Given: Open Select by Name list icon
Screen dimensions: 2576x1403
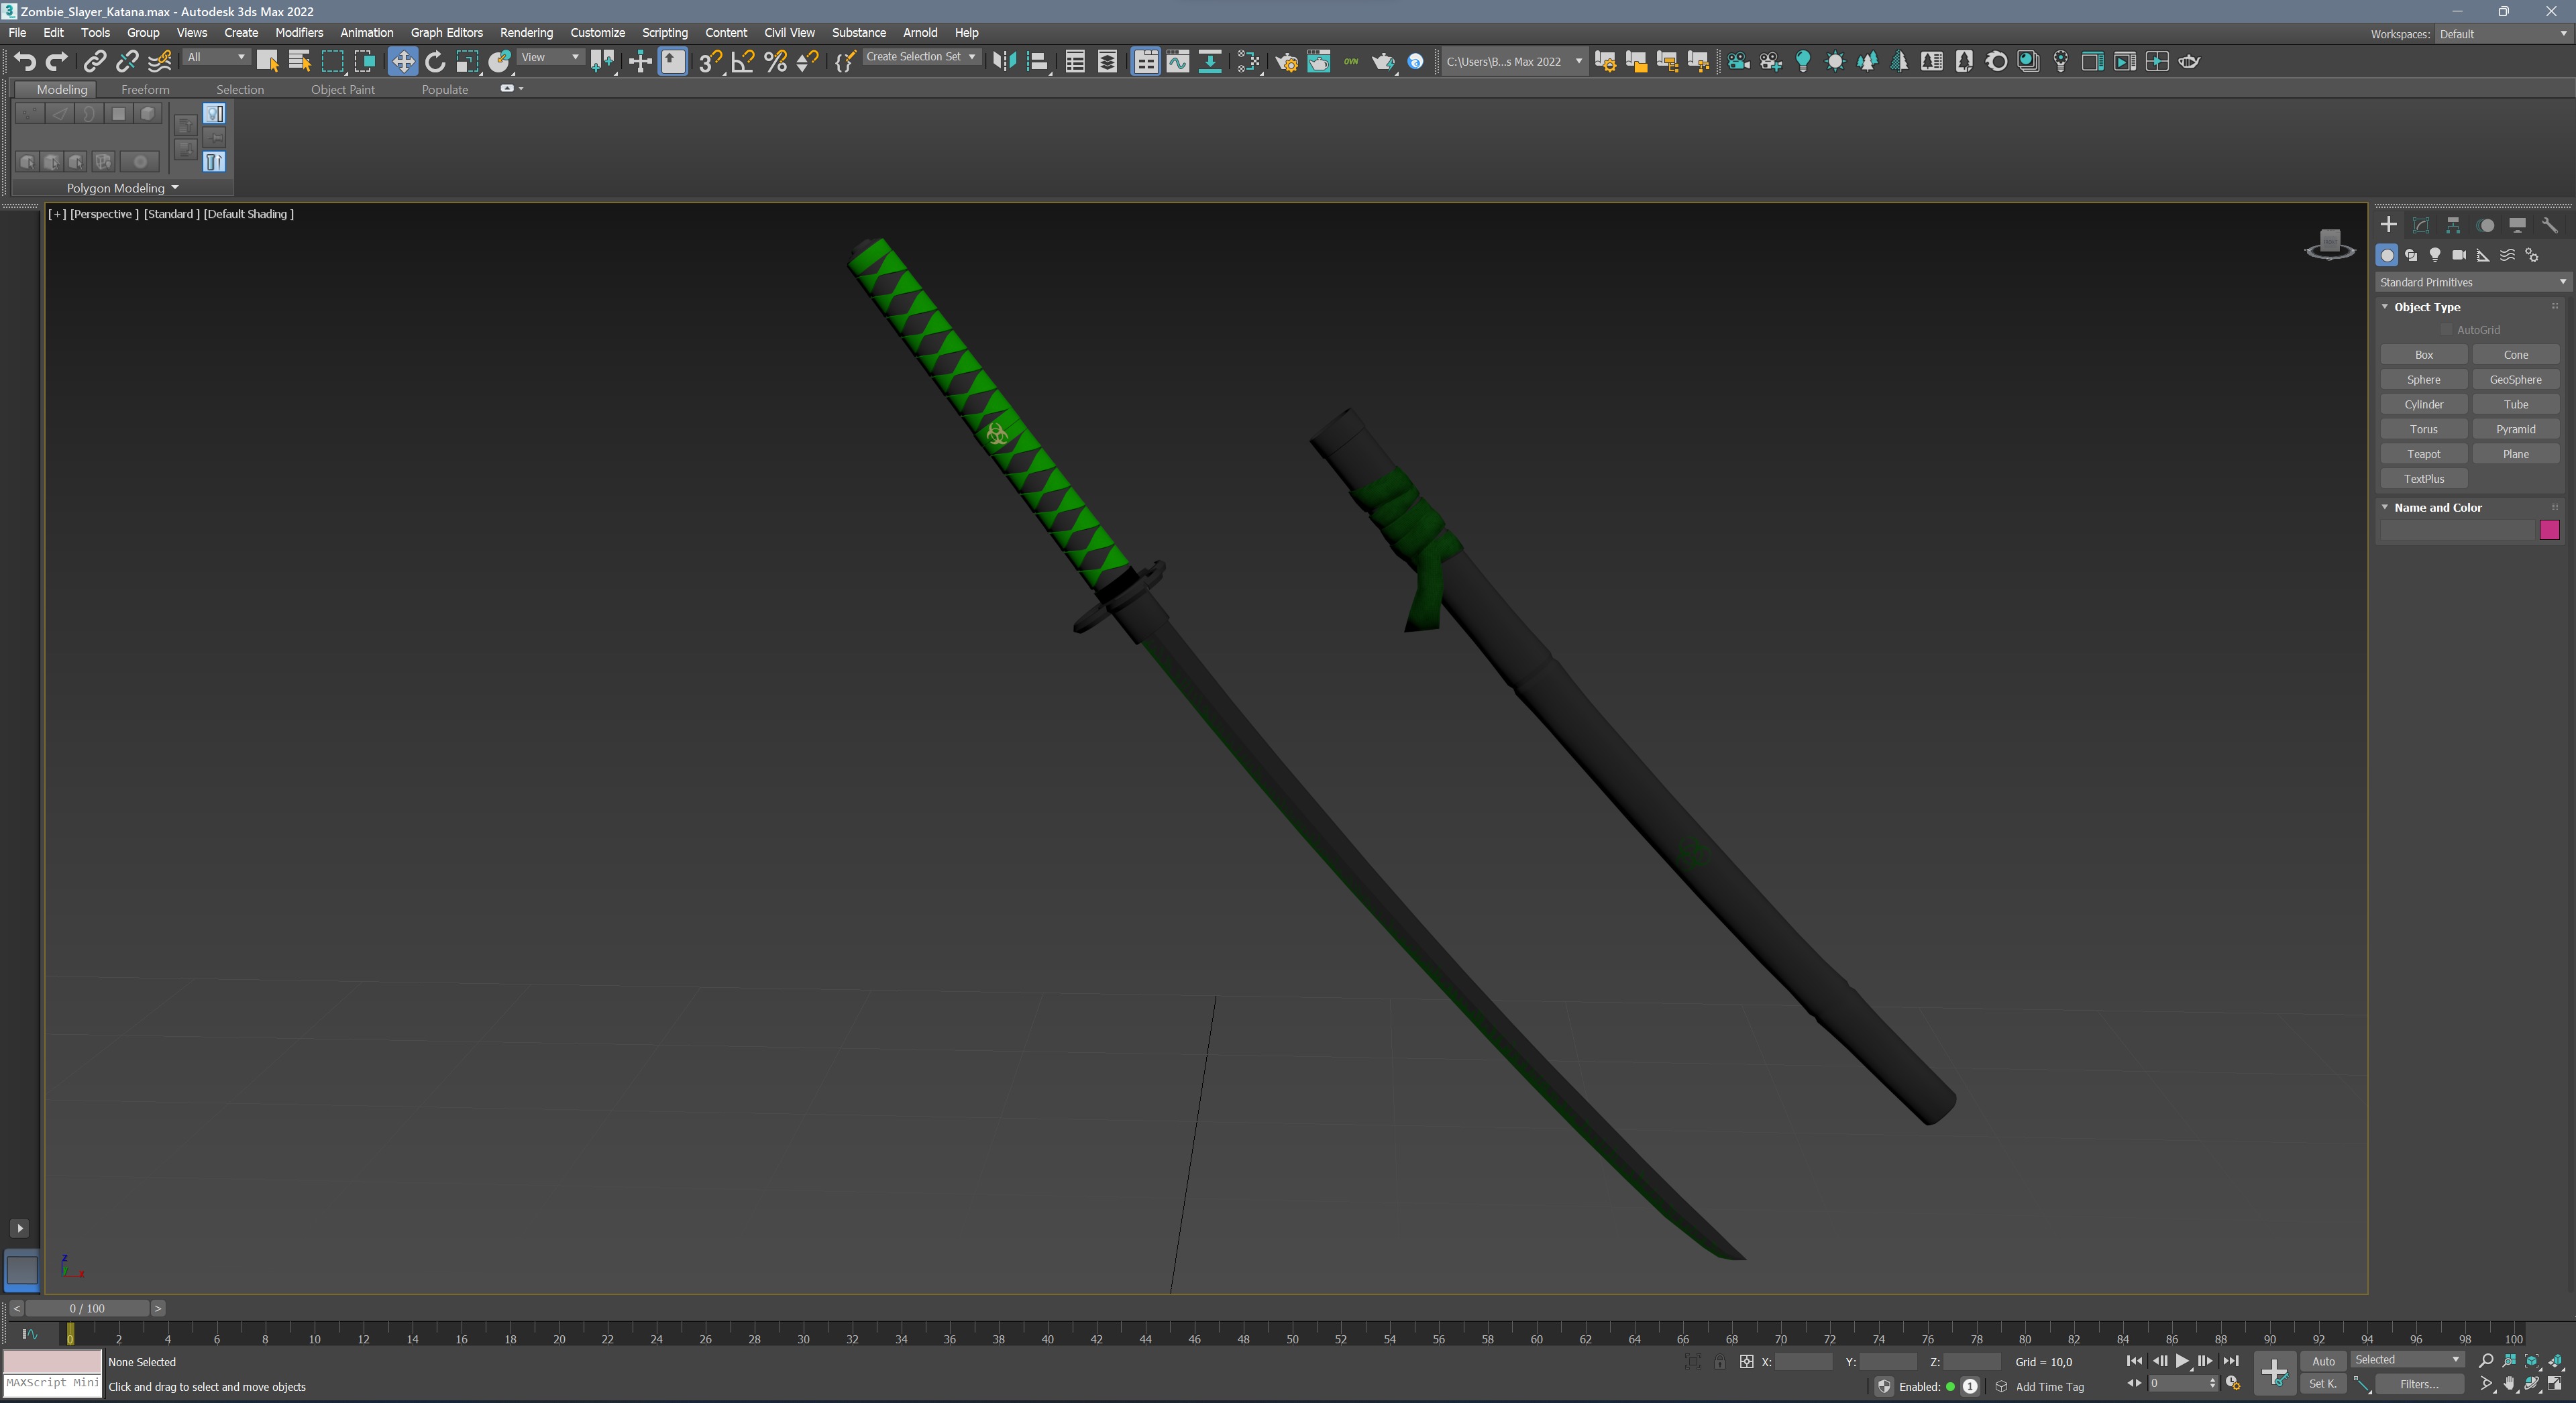Looking at the screenshot, I should tap(299, 62).
